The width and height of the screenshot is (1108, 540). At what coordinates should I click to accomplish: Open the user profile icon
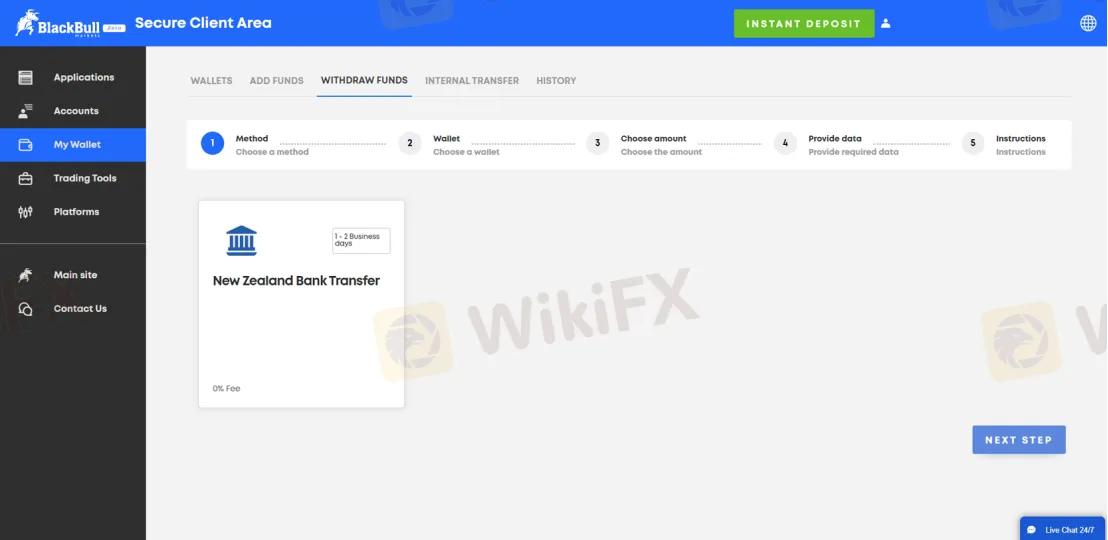point(886,24)
